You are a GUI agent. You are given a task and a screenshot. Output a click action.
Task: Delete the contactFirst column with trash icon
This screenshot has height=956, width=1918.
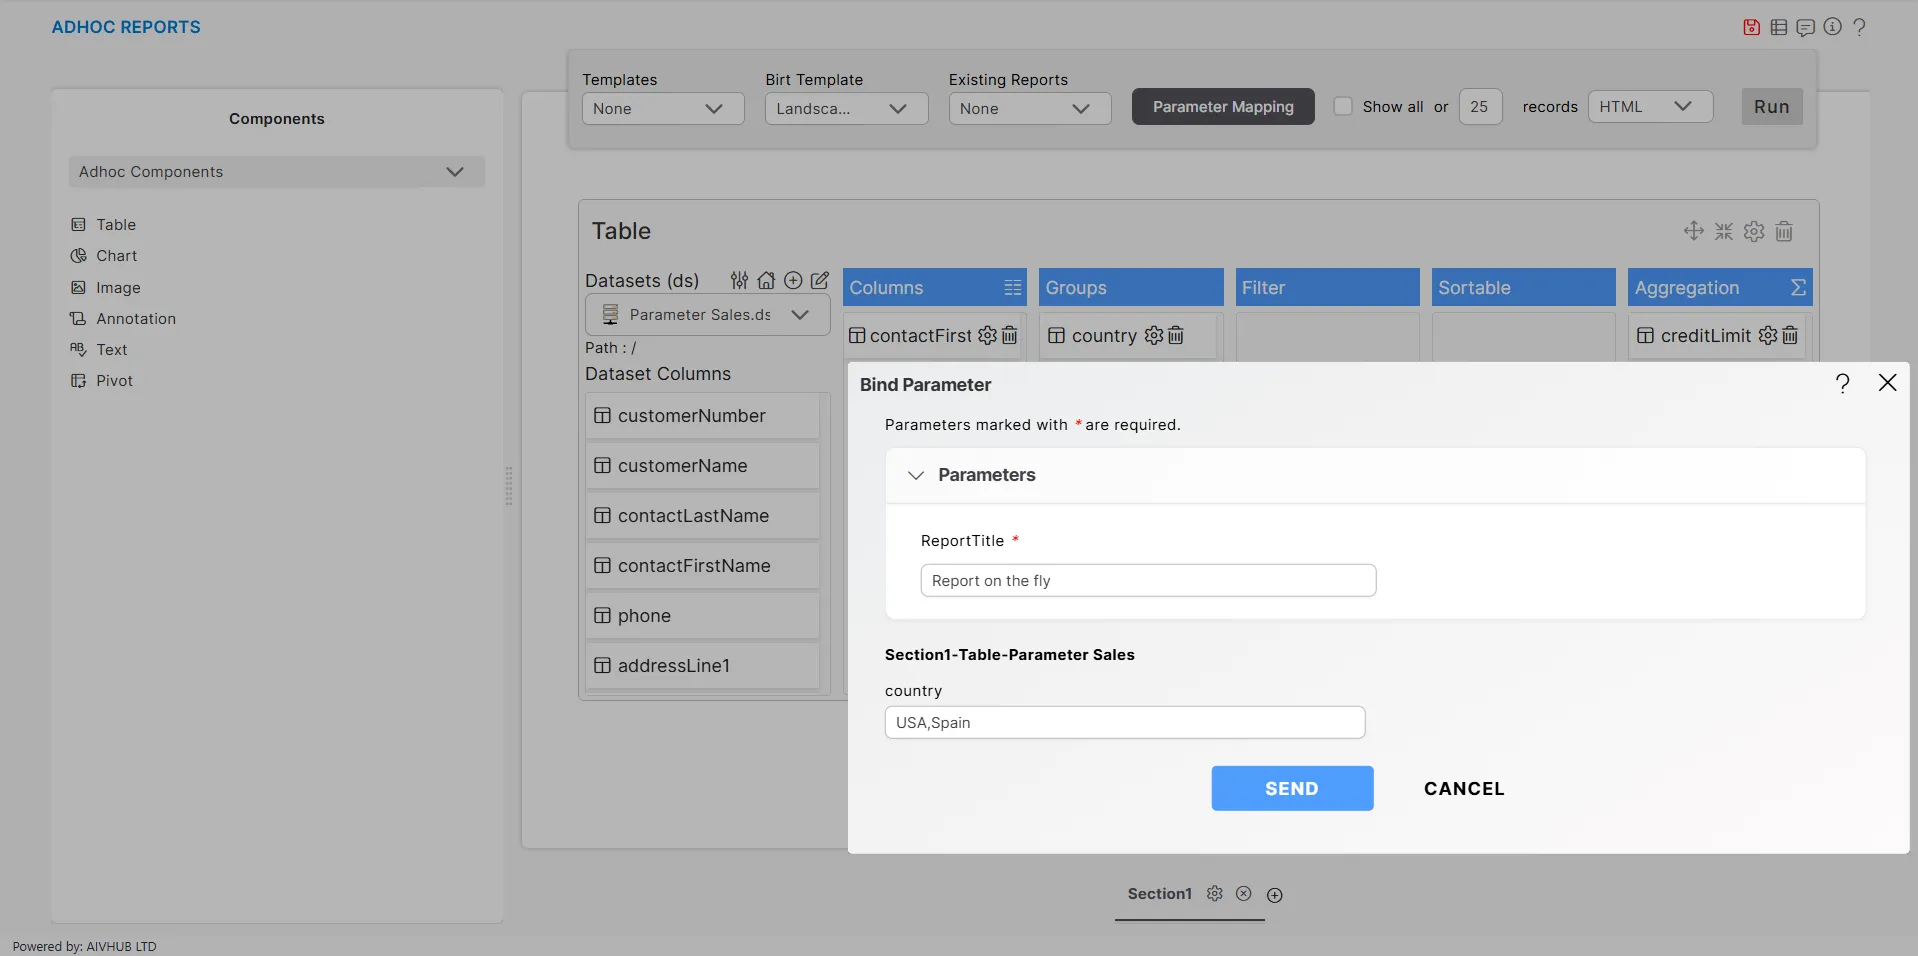[1010, 336]
